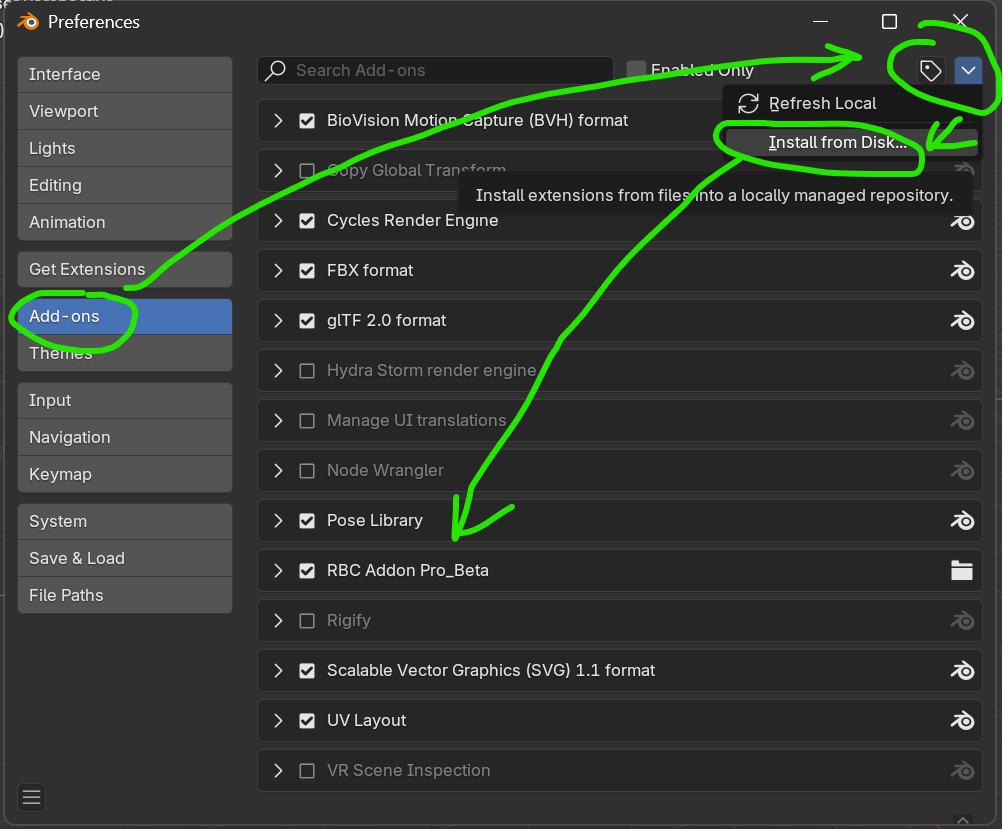The image size is (1003, 829).
Task: Click Blender icon on Pose Library row
Action: point(962,521)
